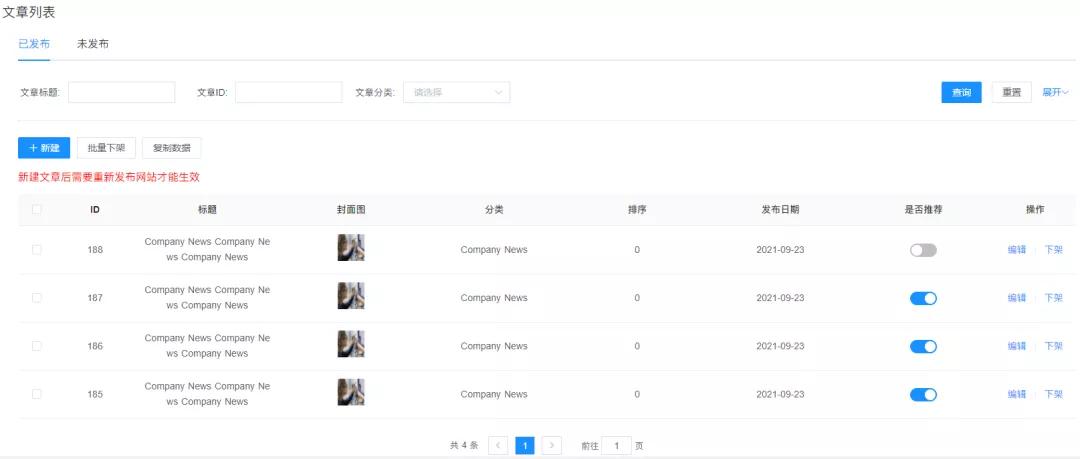Click 编辑 for article 187
This screenshot has height=459, width=1080.
tap(1017, 298)
